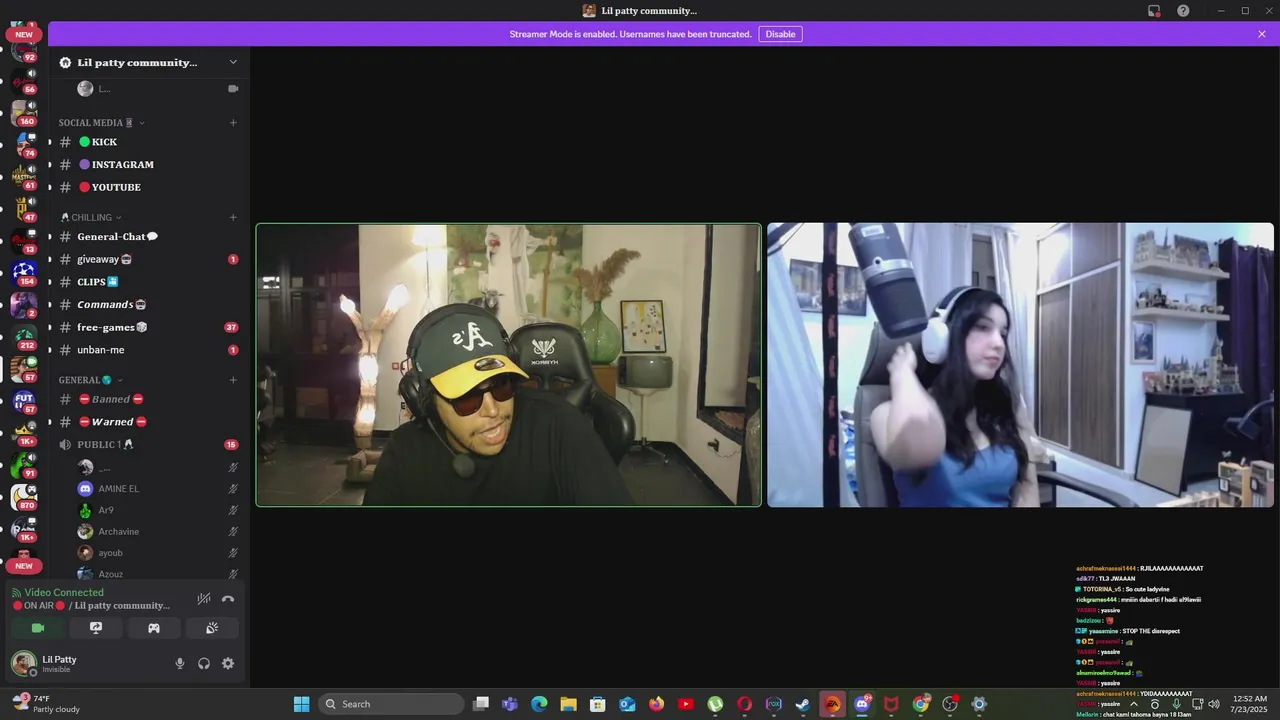Open Microsoft Edge from the taskbar
Viewport: 1280px width, 720px height.
pos(539,704)
